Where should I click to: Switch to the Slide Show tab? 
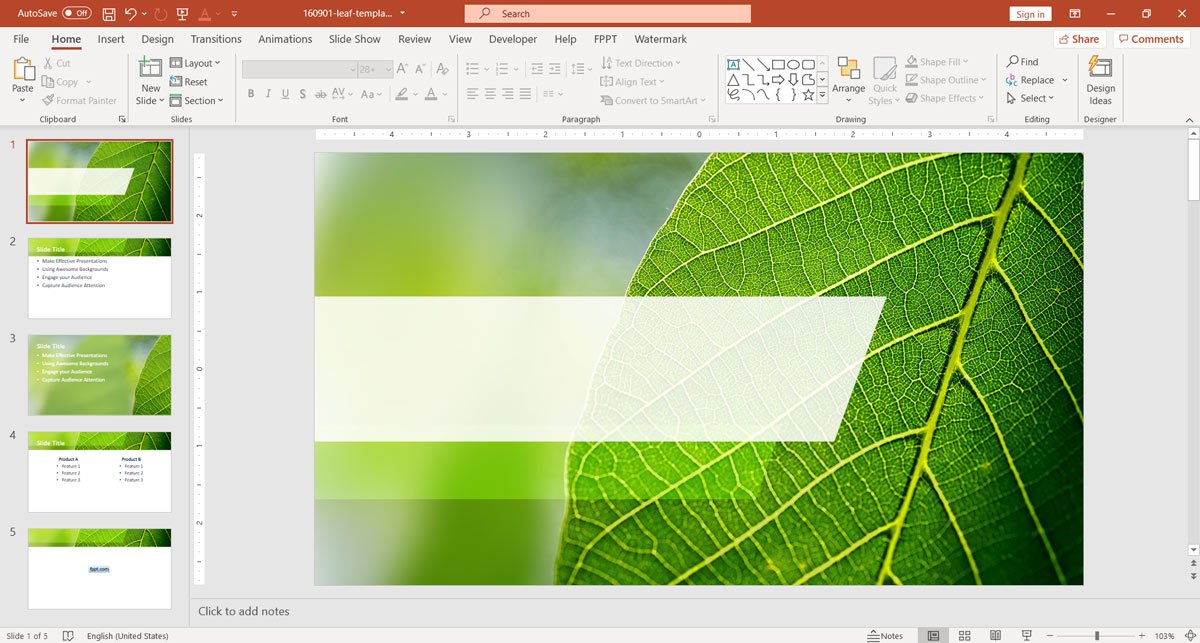click(x=354, y=39)
